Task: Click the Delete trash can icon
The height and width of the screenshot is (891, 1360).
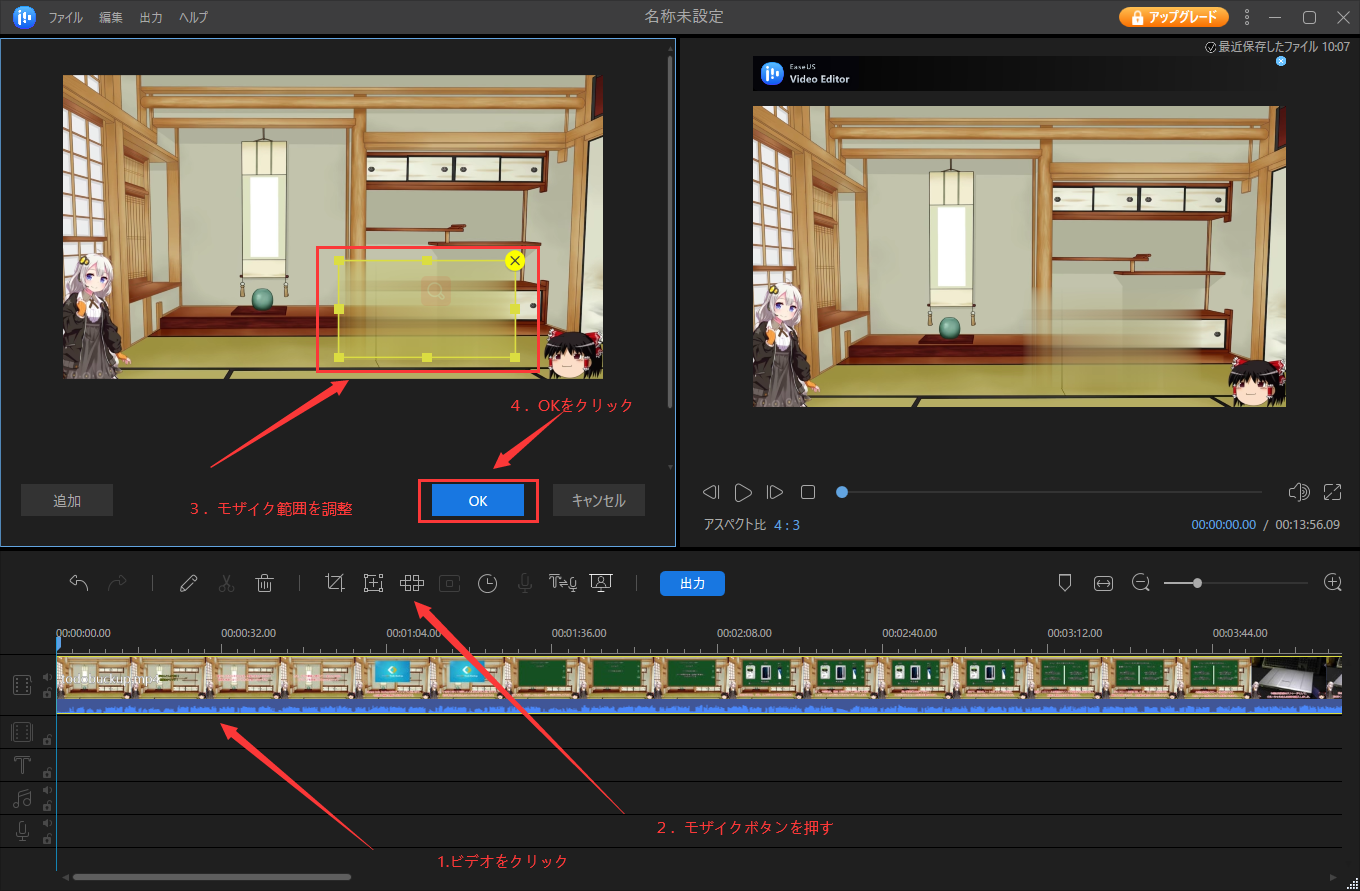Action: point(264,583)
